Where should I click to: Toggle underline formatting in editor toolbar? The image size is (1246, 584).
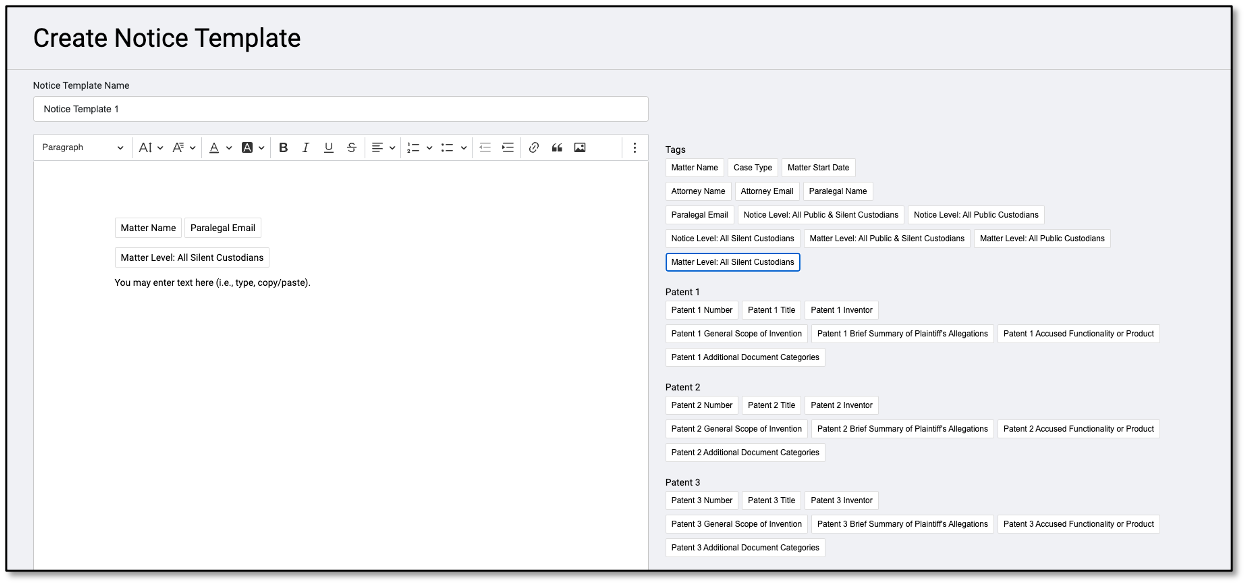pos(328,147)
